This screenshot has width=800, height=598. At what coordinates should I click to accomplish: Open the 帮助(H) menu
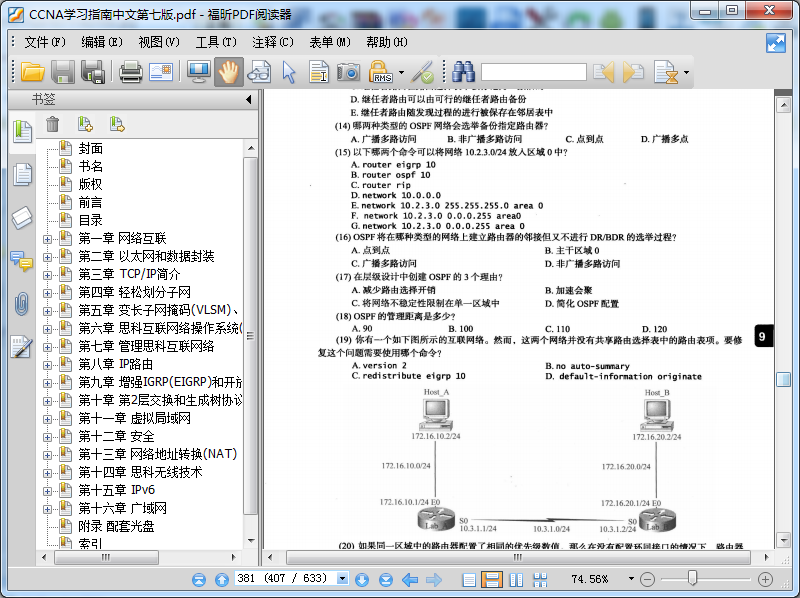pos(387,42)
